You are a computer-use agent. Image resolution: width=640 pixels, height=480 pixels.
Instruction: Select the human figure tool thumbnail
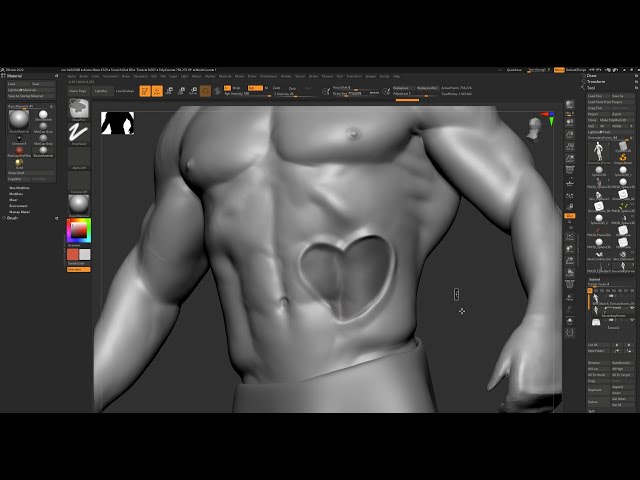(x=599, y=152)
